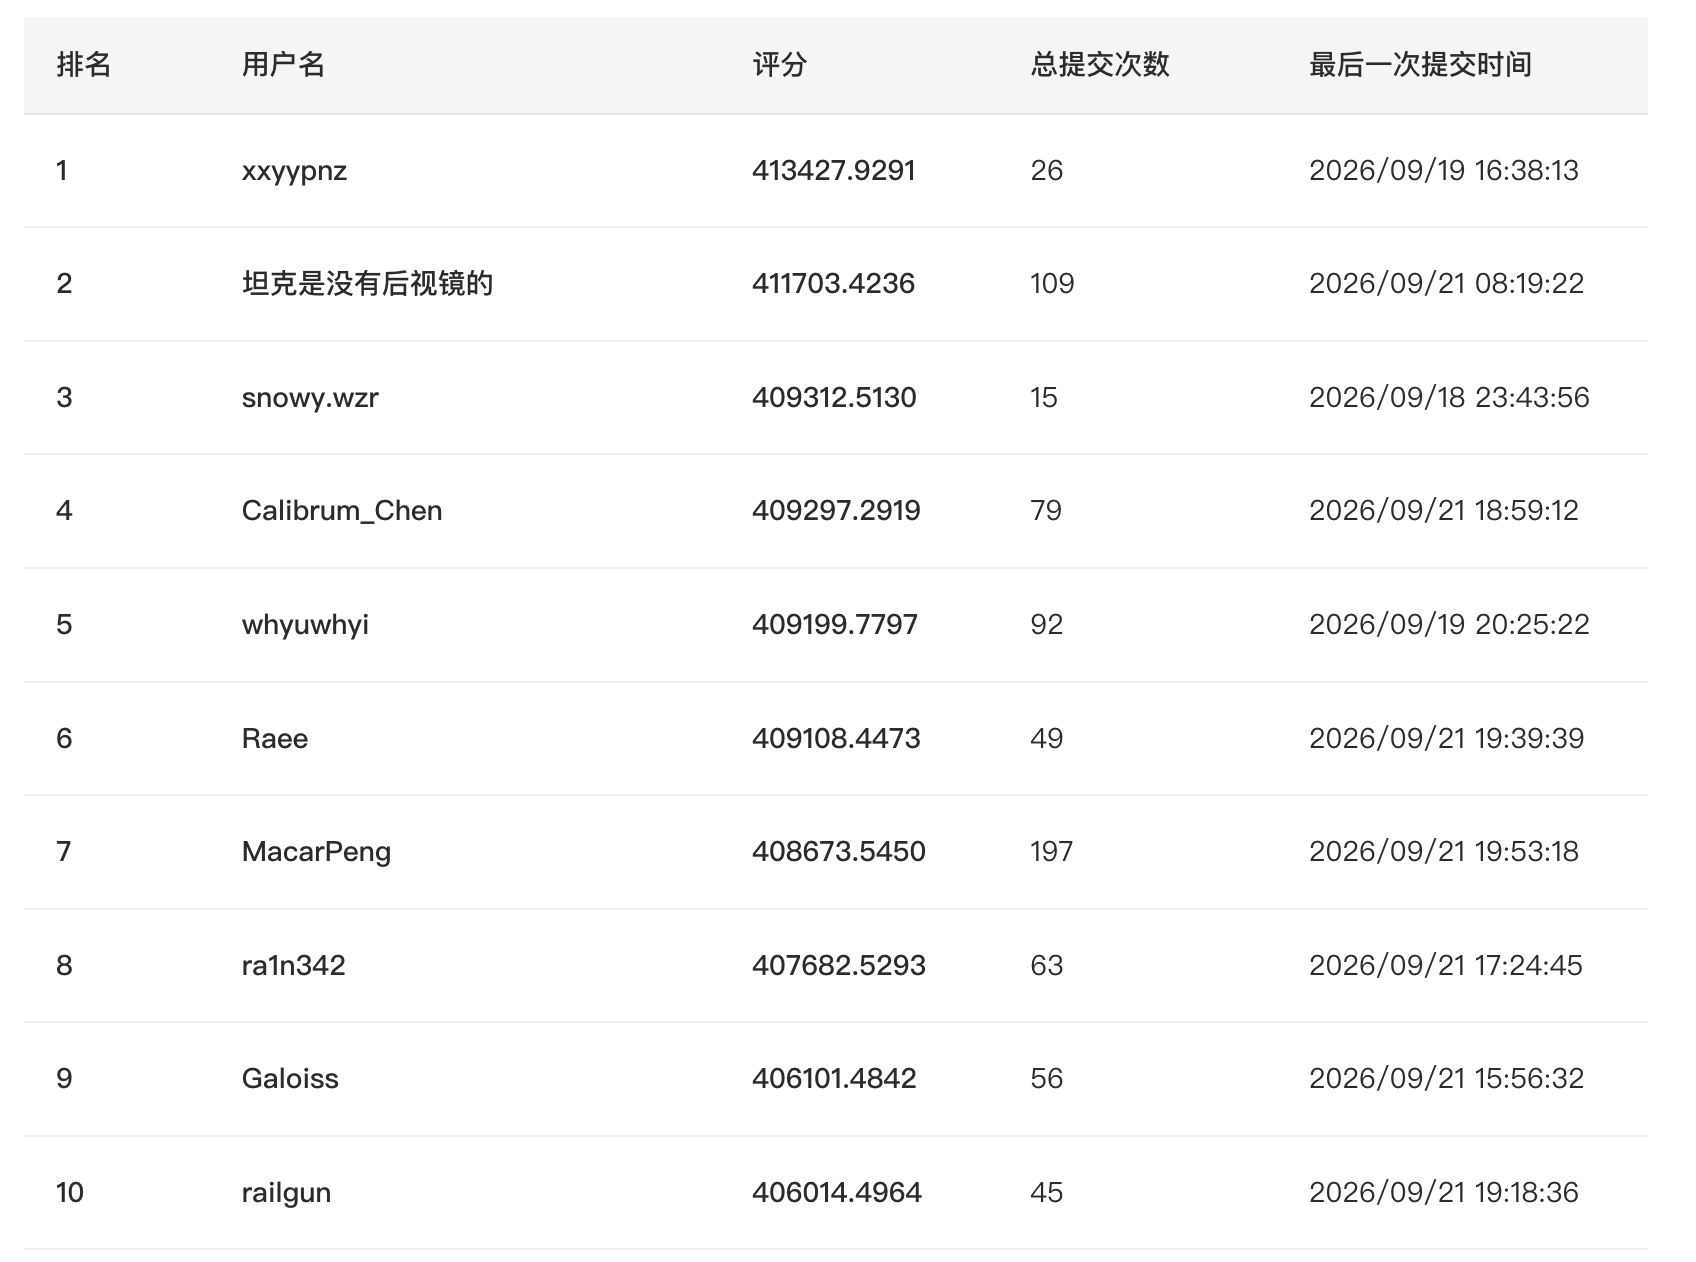Select username Raee
Screen dimensions: 1696x1262
coord(275,739)
